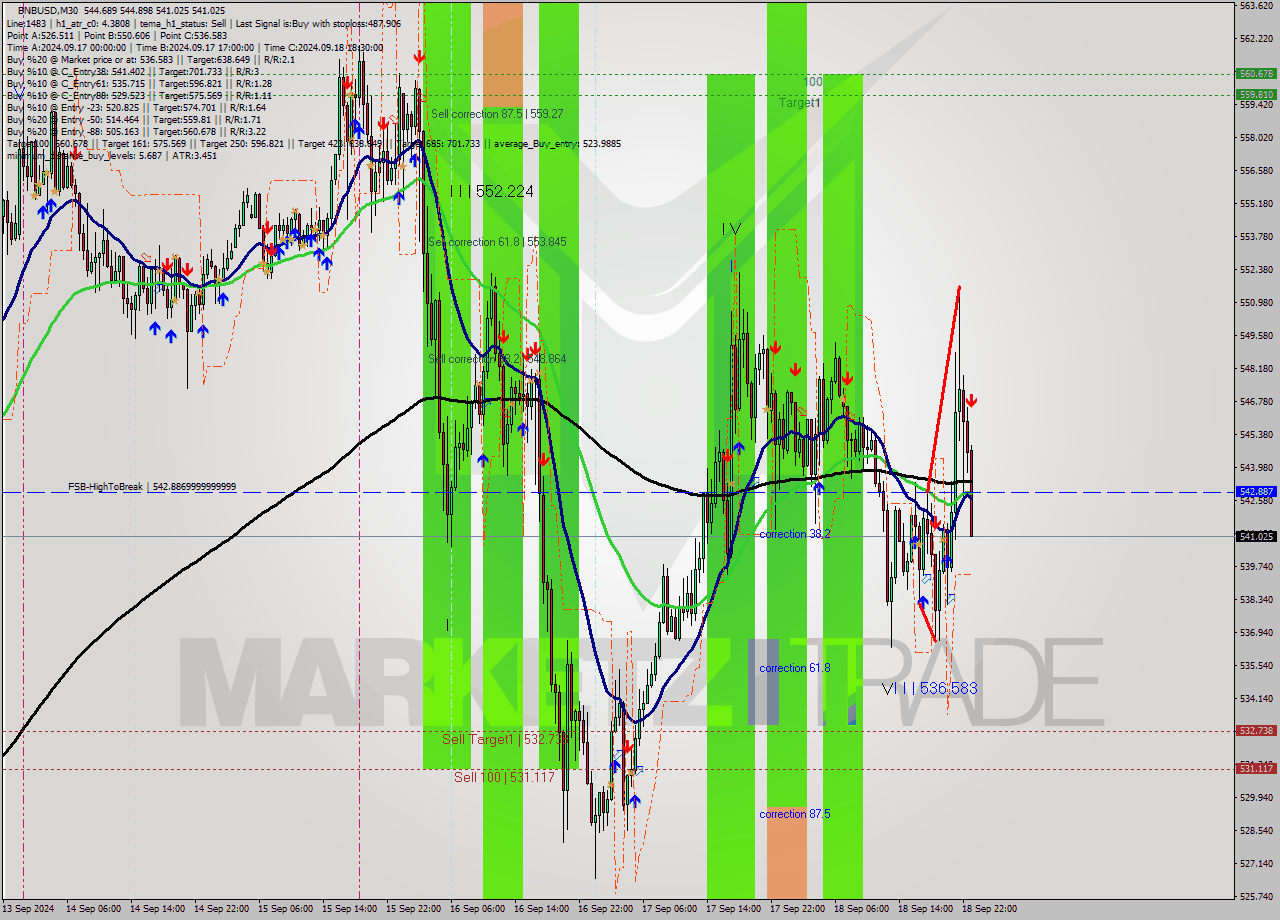
Task: Select the 'Line:1483' indicator info line
Action: (204, 23)
